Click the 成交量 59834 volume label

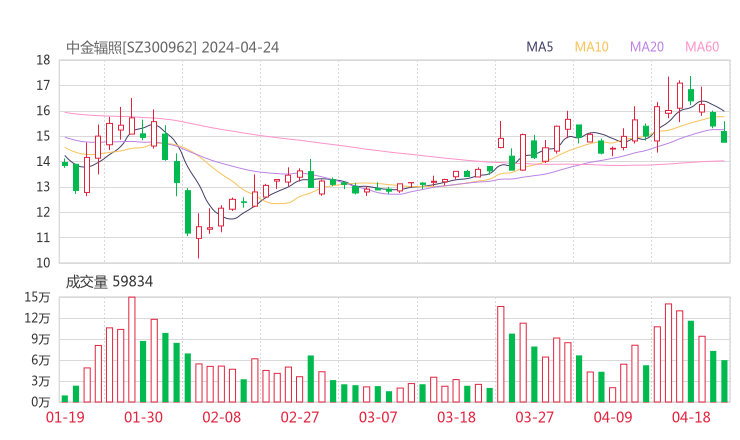point(109,282)
